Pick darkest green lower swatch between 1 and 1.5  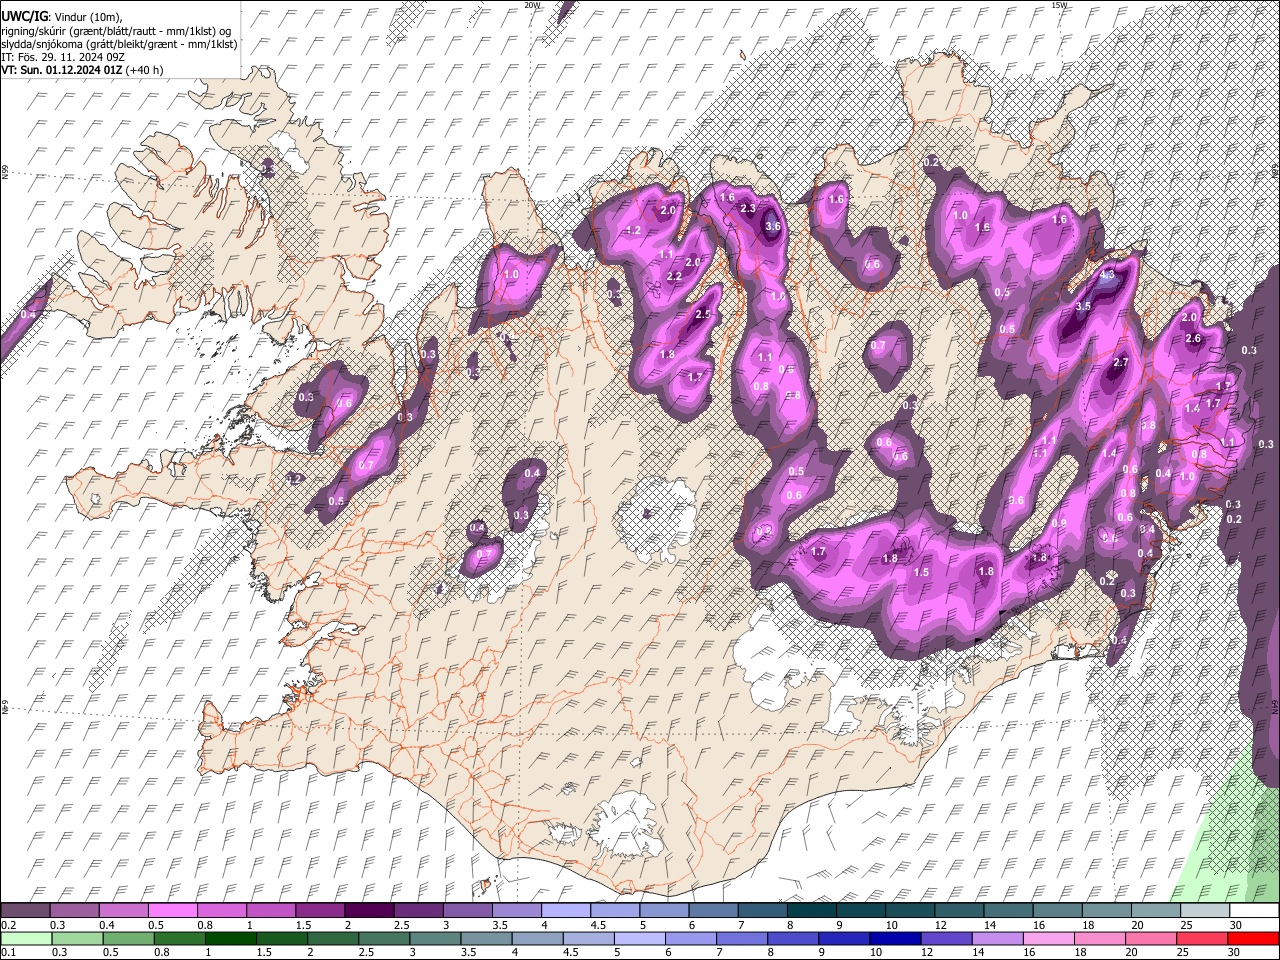230,938
